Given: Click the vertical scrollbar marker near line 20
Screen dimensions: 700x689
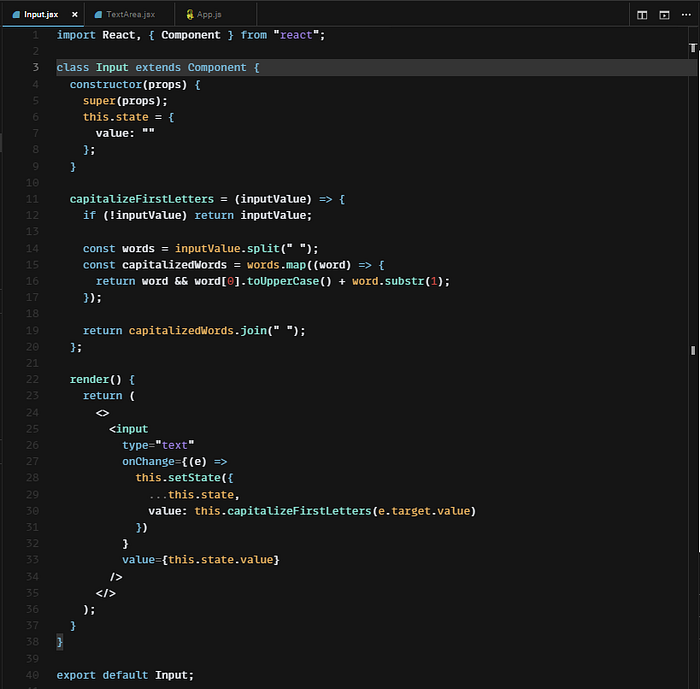Looking at the screenshot, I should click(693, 351).
